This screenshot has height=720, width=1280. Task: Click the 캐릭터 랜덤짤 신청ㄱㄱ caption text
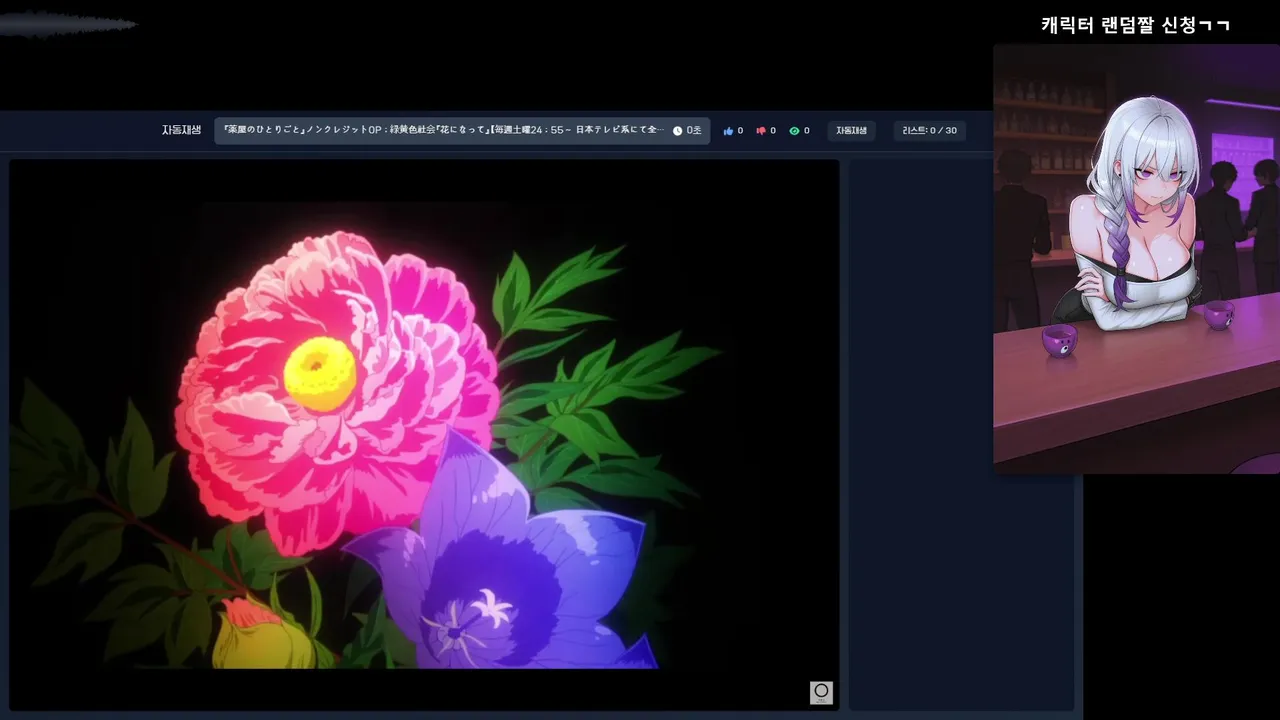pyautogui.click(x=1135, y=26)
